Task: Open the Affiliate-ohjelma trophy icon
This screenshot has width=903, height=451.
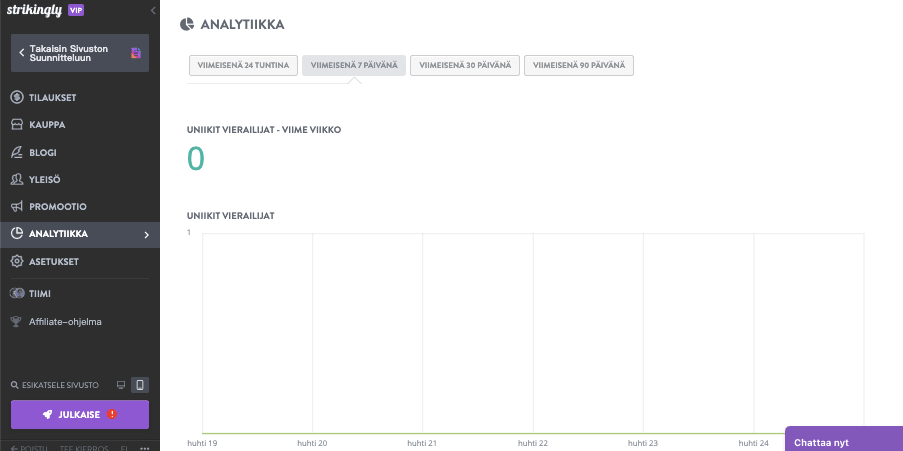Action: click(17, 321)
